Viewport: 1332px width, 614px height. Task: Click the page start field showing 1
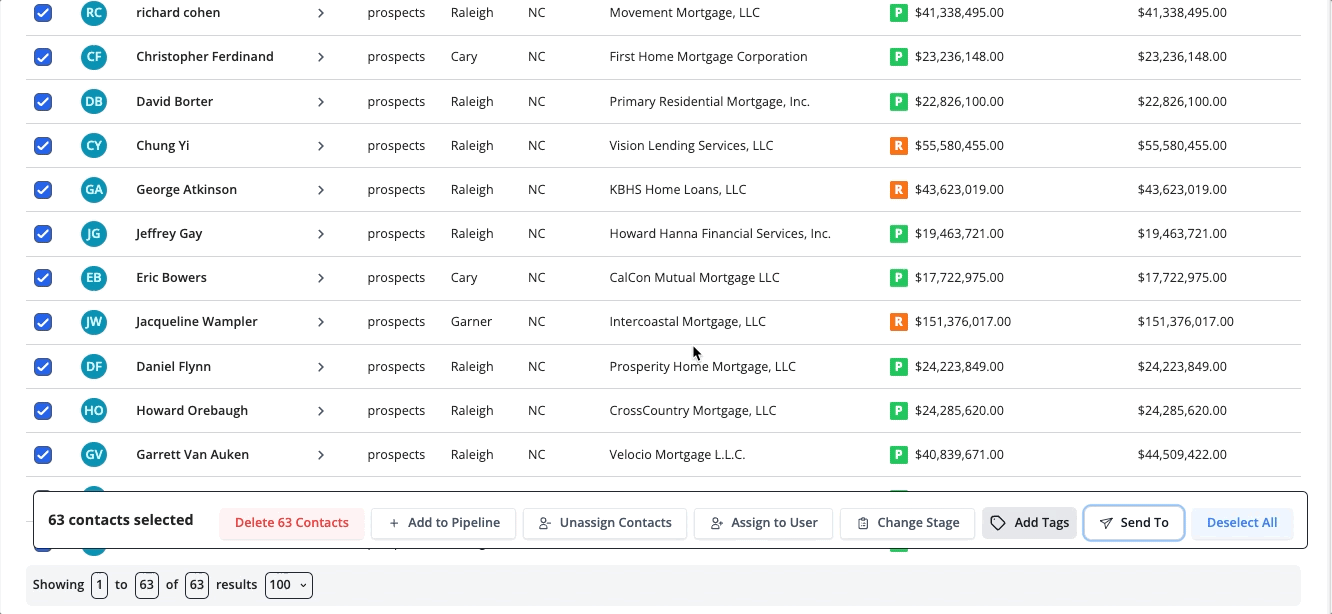tap(99, 584)
